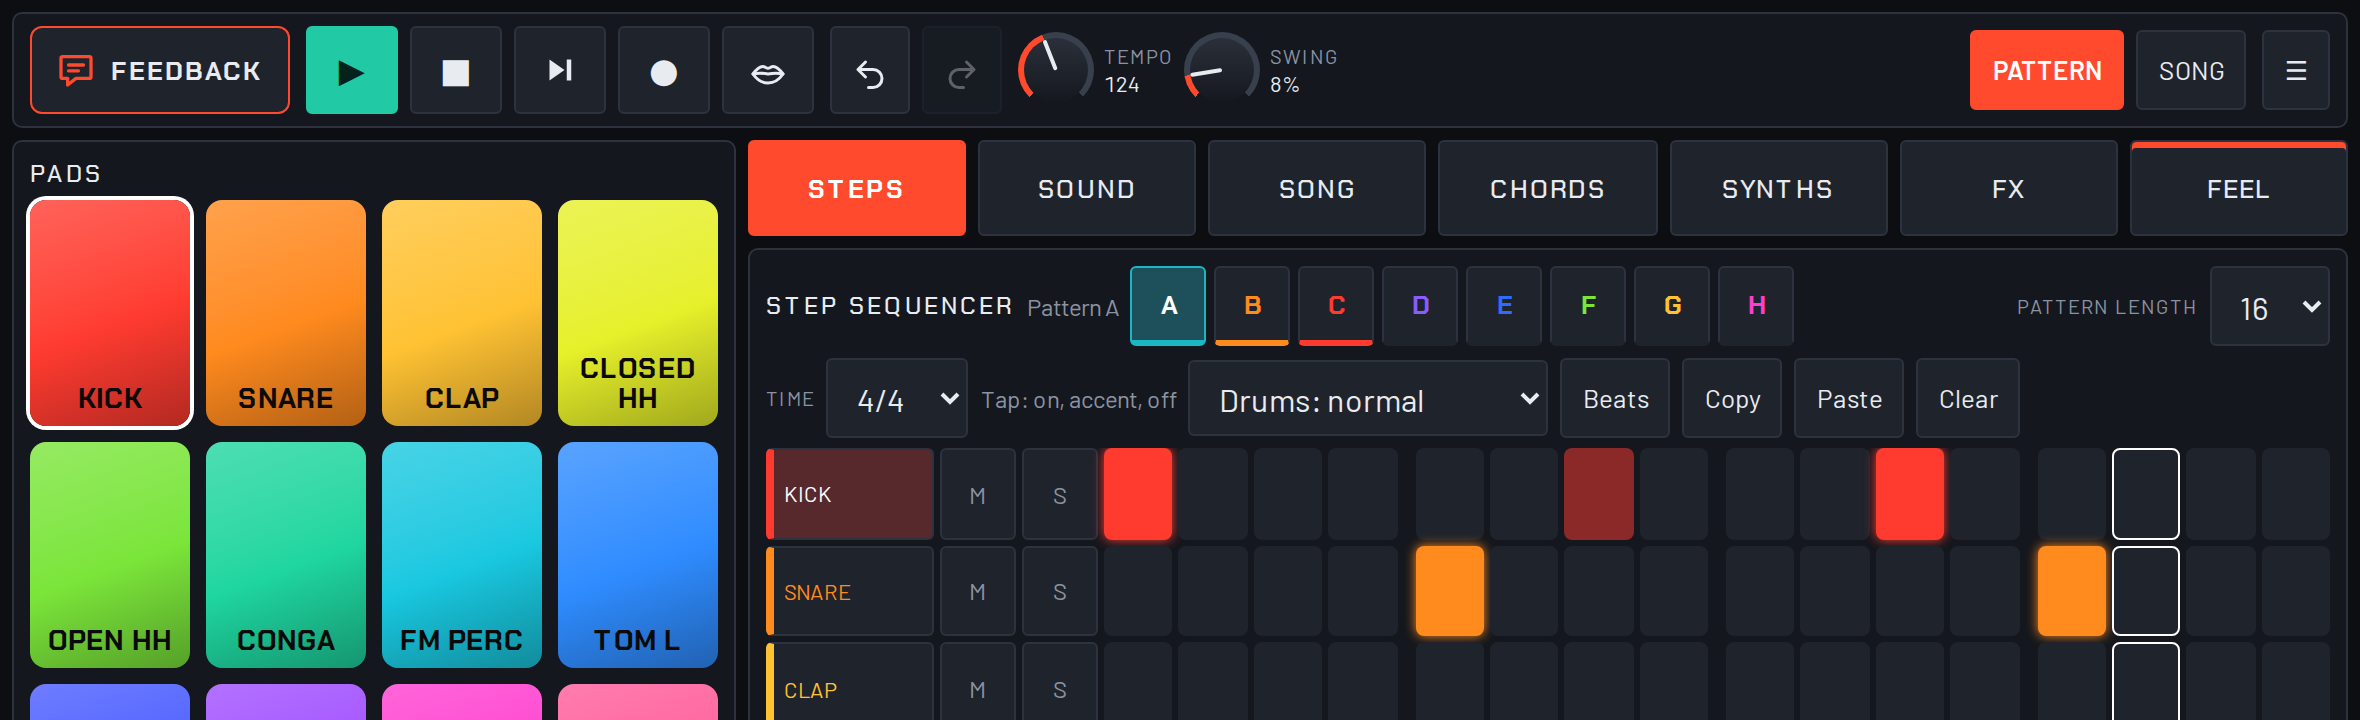Select pattern B
Screen dimensions: 2360x720
pos(1252,306)
